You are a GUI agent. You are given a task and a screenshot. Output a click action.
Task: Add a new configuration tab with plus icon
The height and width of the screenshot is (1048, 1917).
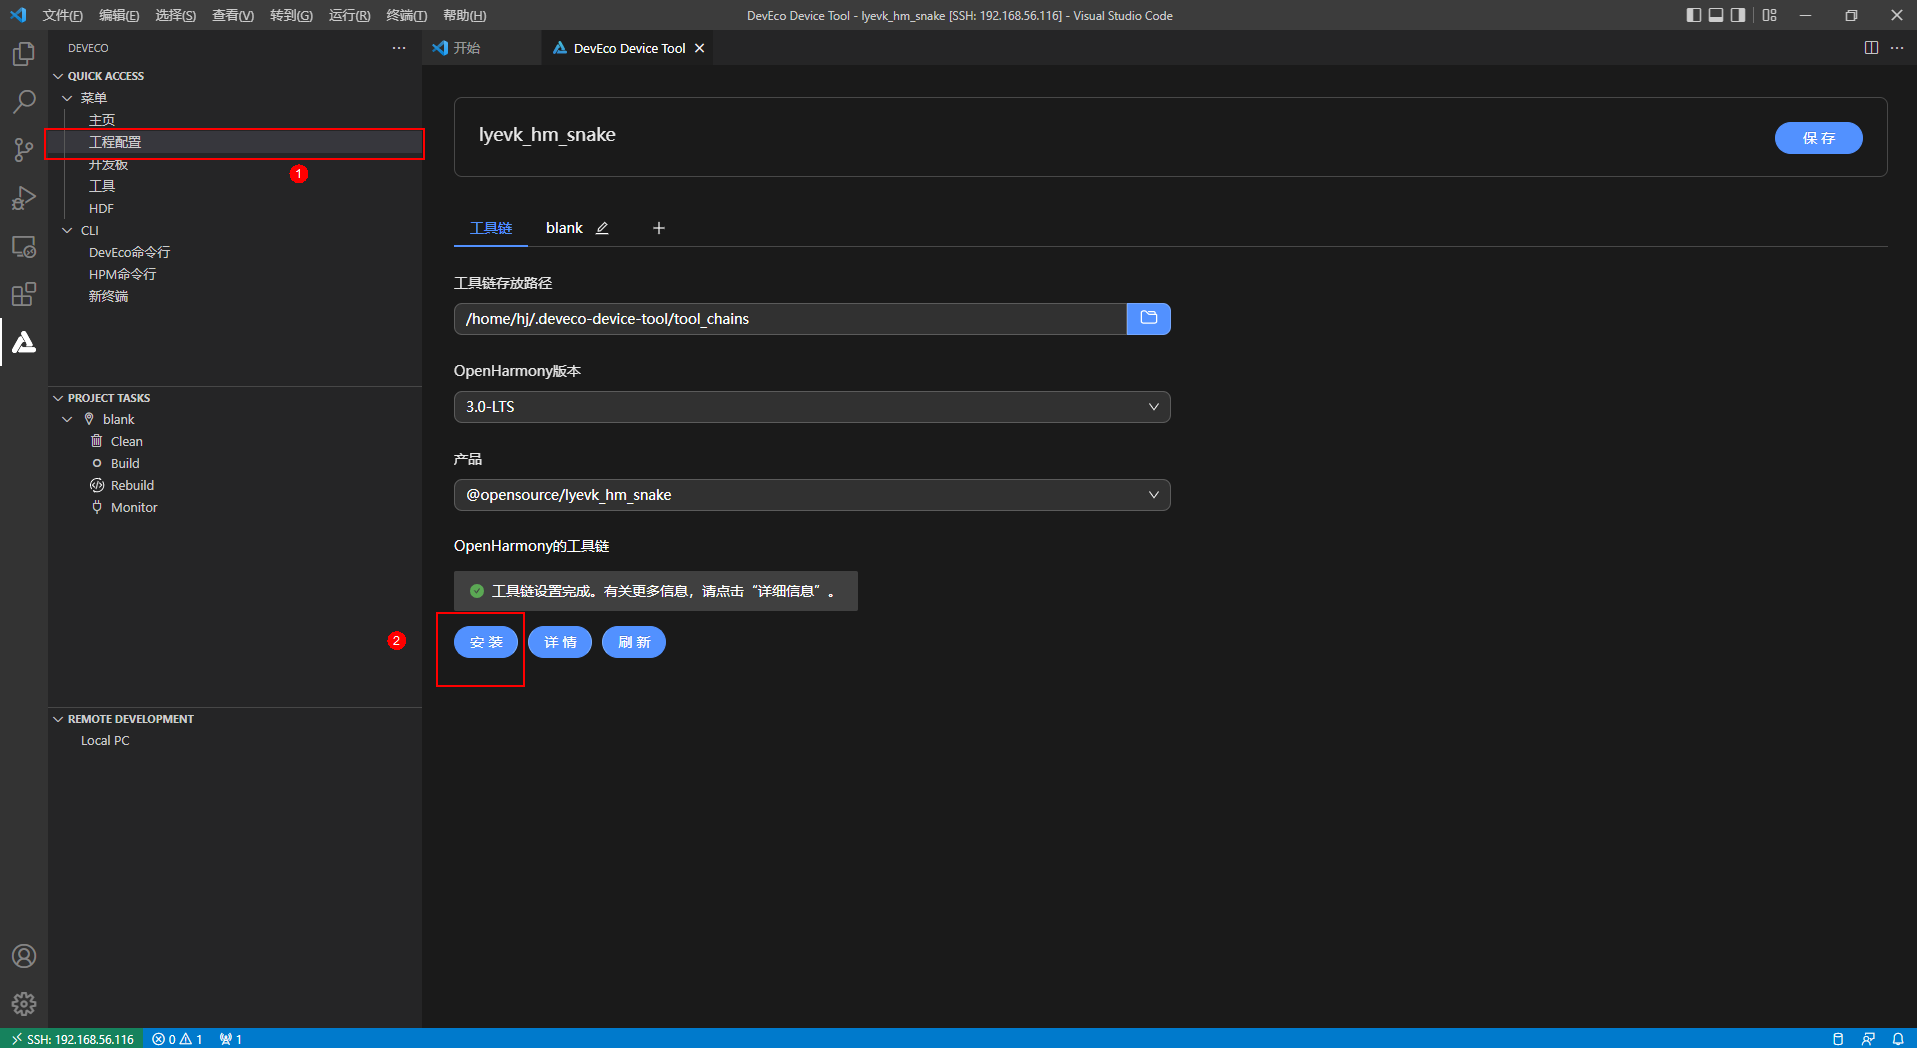658,228
